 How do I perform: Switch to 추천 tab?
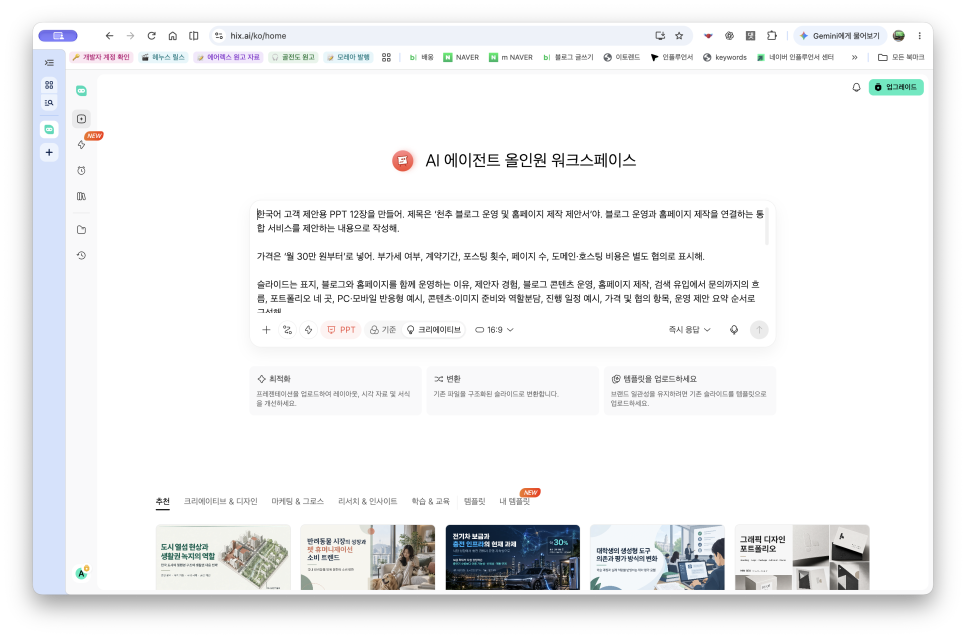coord(163,501)
